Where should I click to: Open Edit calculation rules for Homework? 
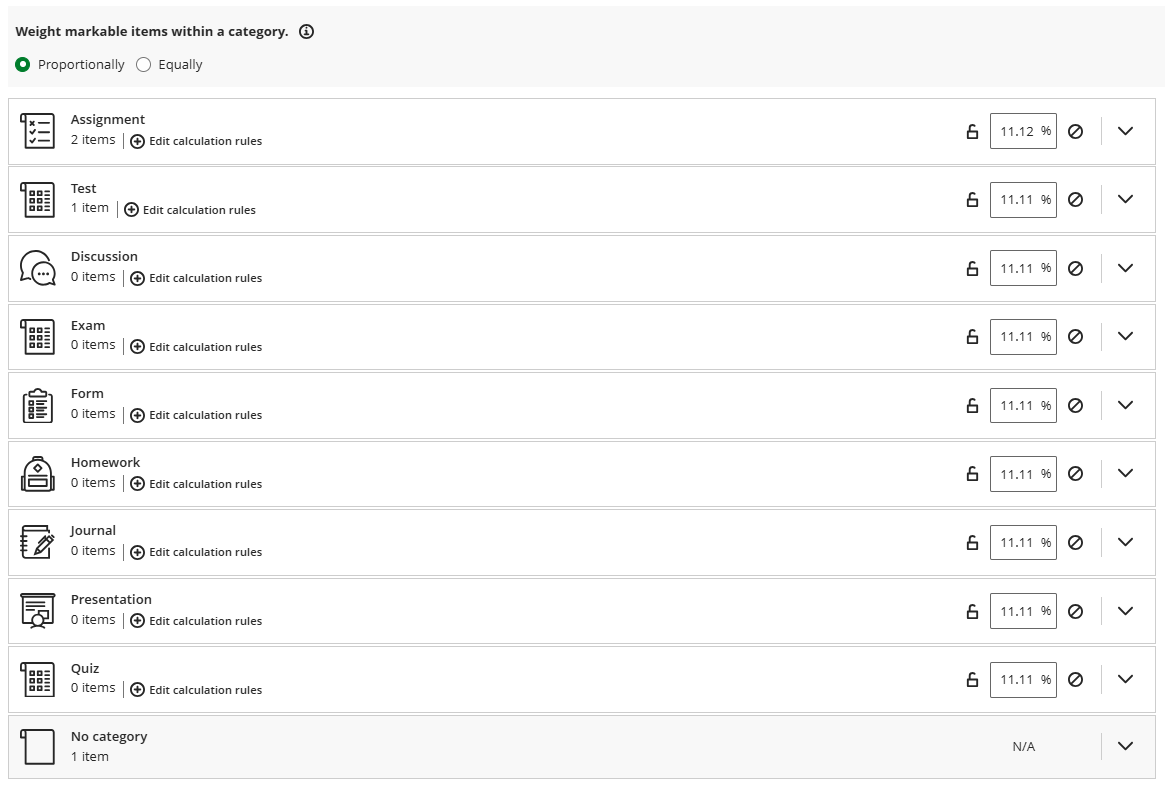196,484
